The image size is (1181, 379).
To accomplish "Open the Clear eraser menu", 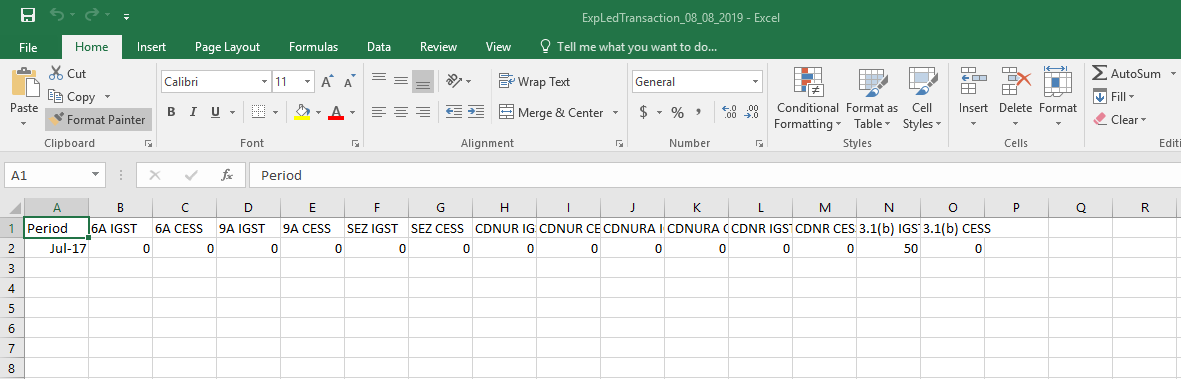I will 1119,119.
